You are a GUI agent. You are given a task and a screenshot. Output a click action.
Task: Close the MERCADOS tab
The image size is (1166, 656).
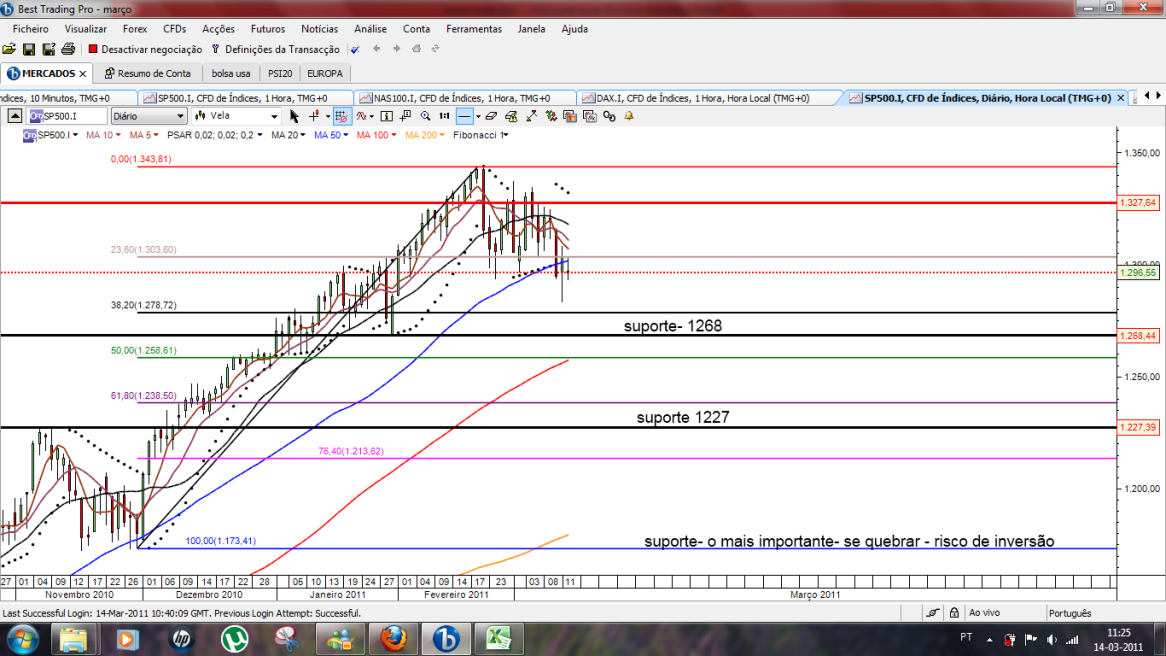83,74
